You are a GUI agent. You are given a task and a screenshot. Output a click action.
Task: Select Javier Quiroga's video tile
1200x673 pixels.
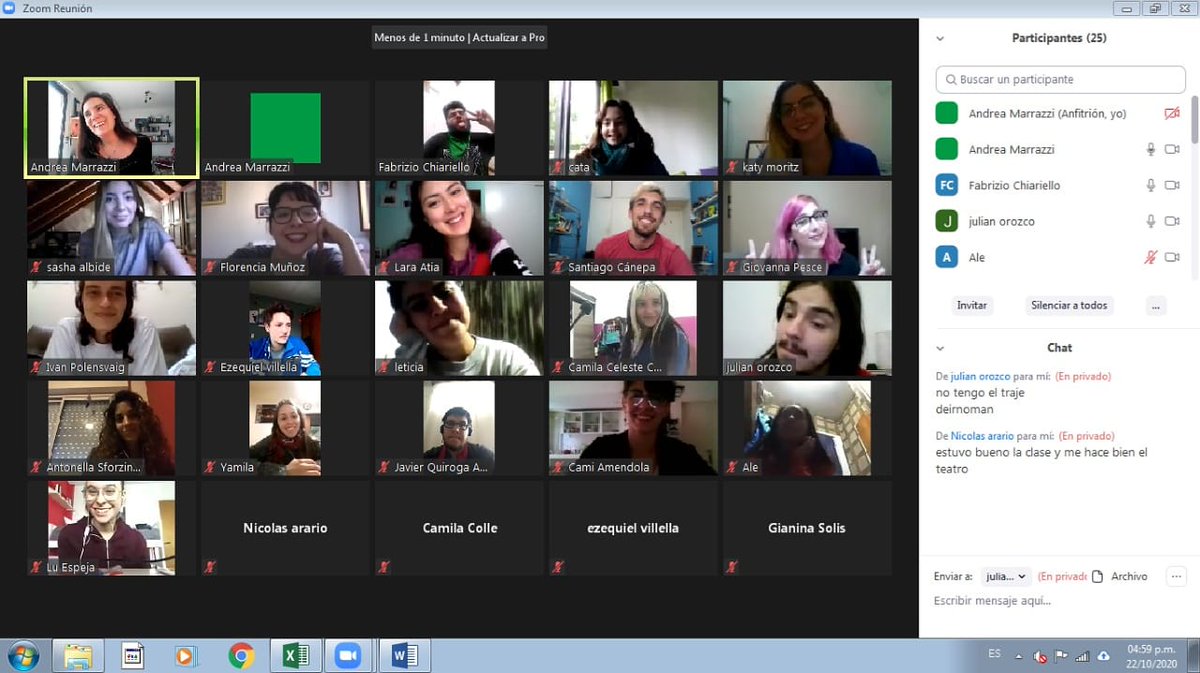pos(459,428)
